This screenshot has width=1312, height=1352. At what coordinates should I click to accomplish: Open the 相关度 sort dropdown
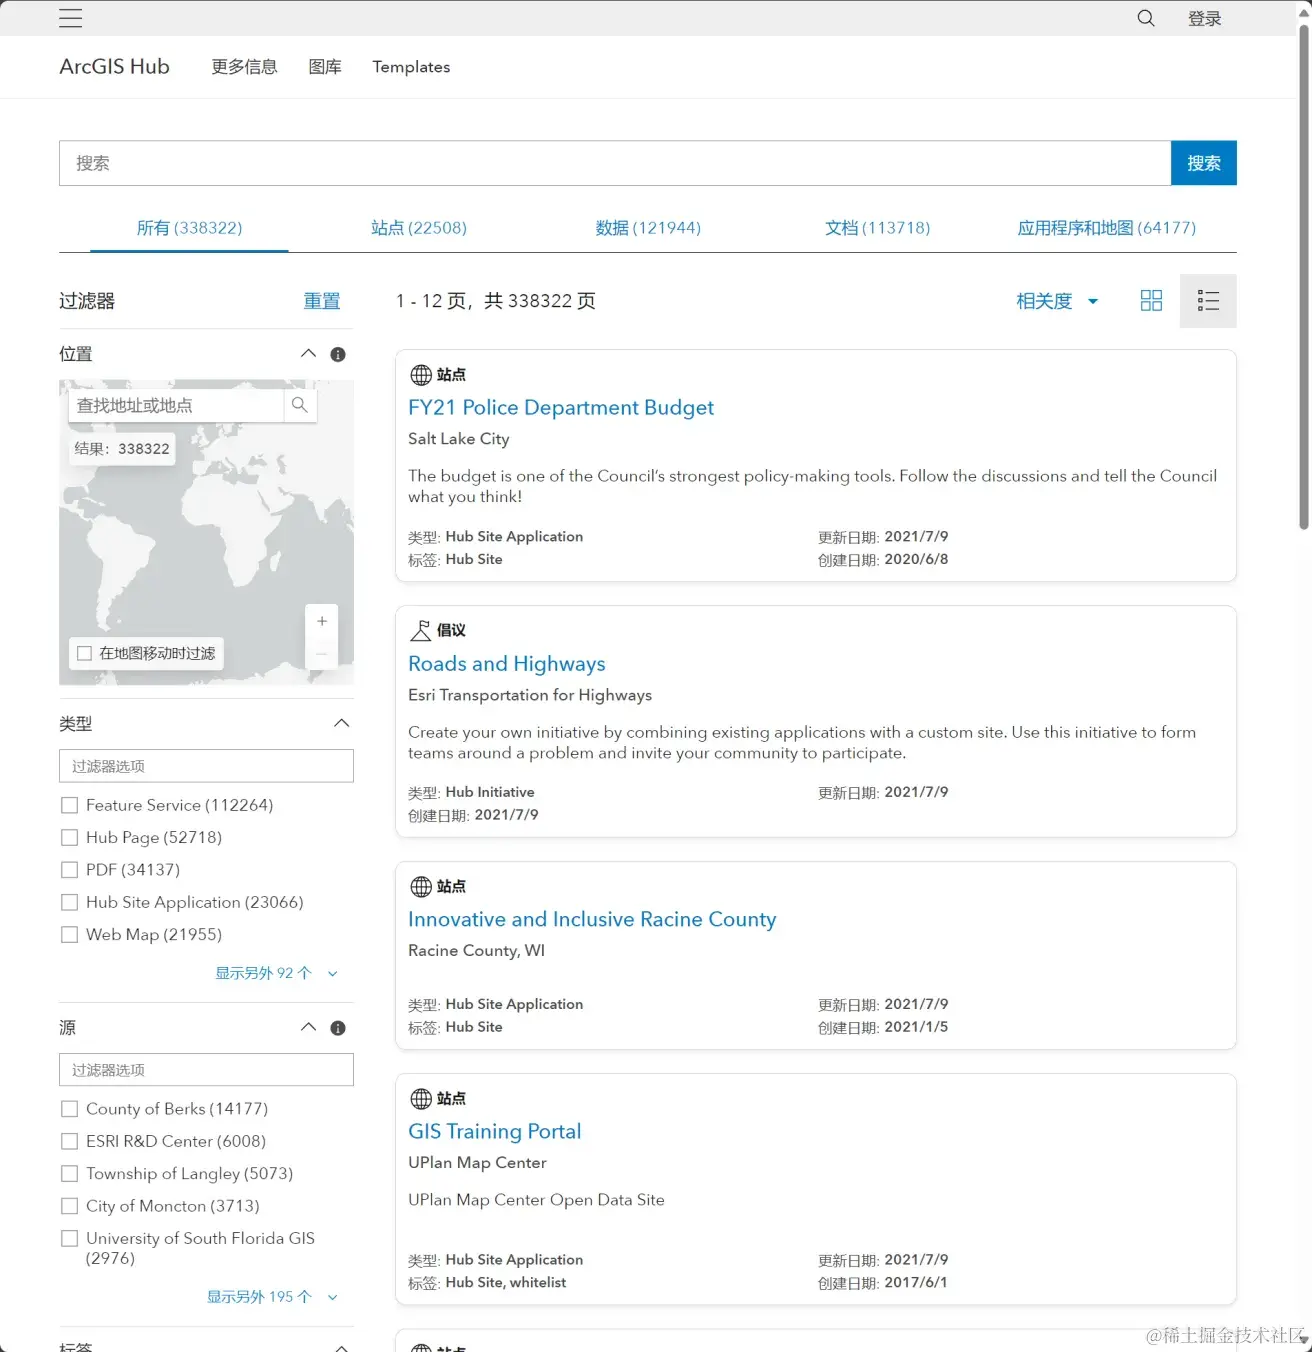click(1057, 301)
